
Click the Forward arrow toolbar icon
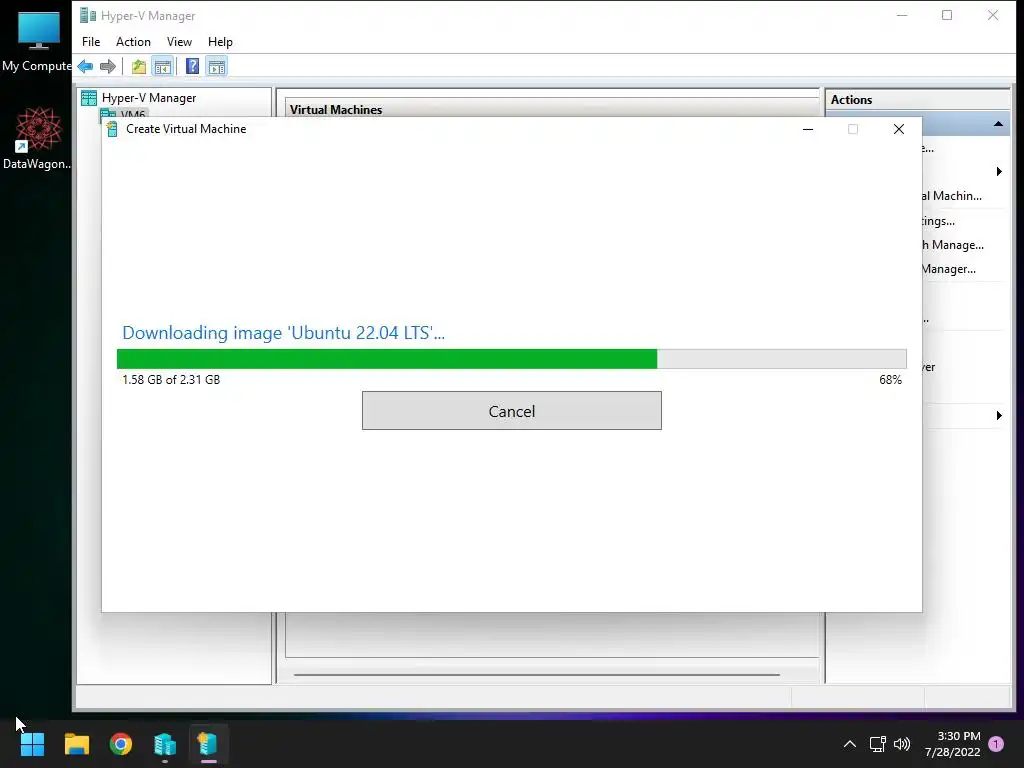[x=108, y=66]
